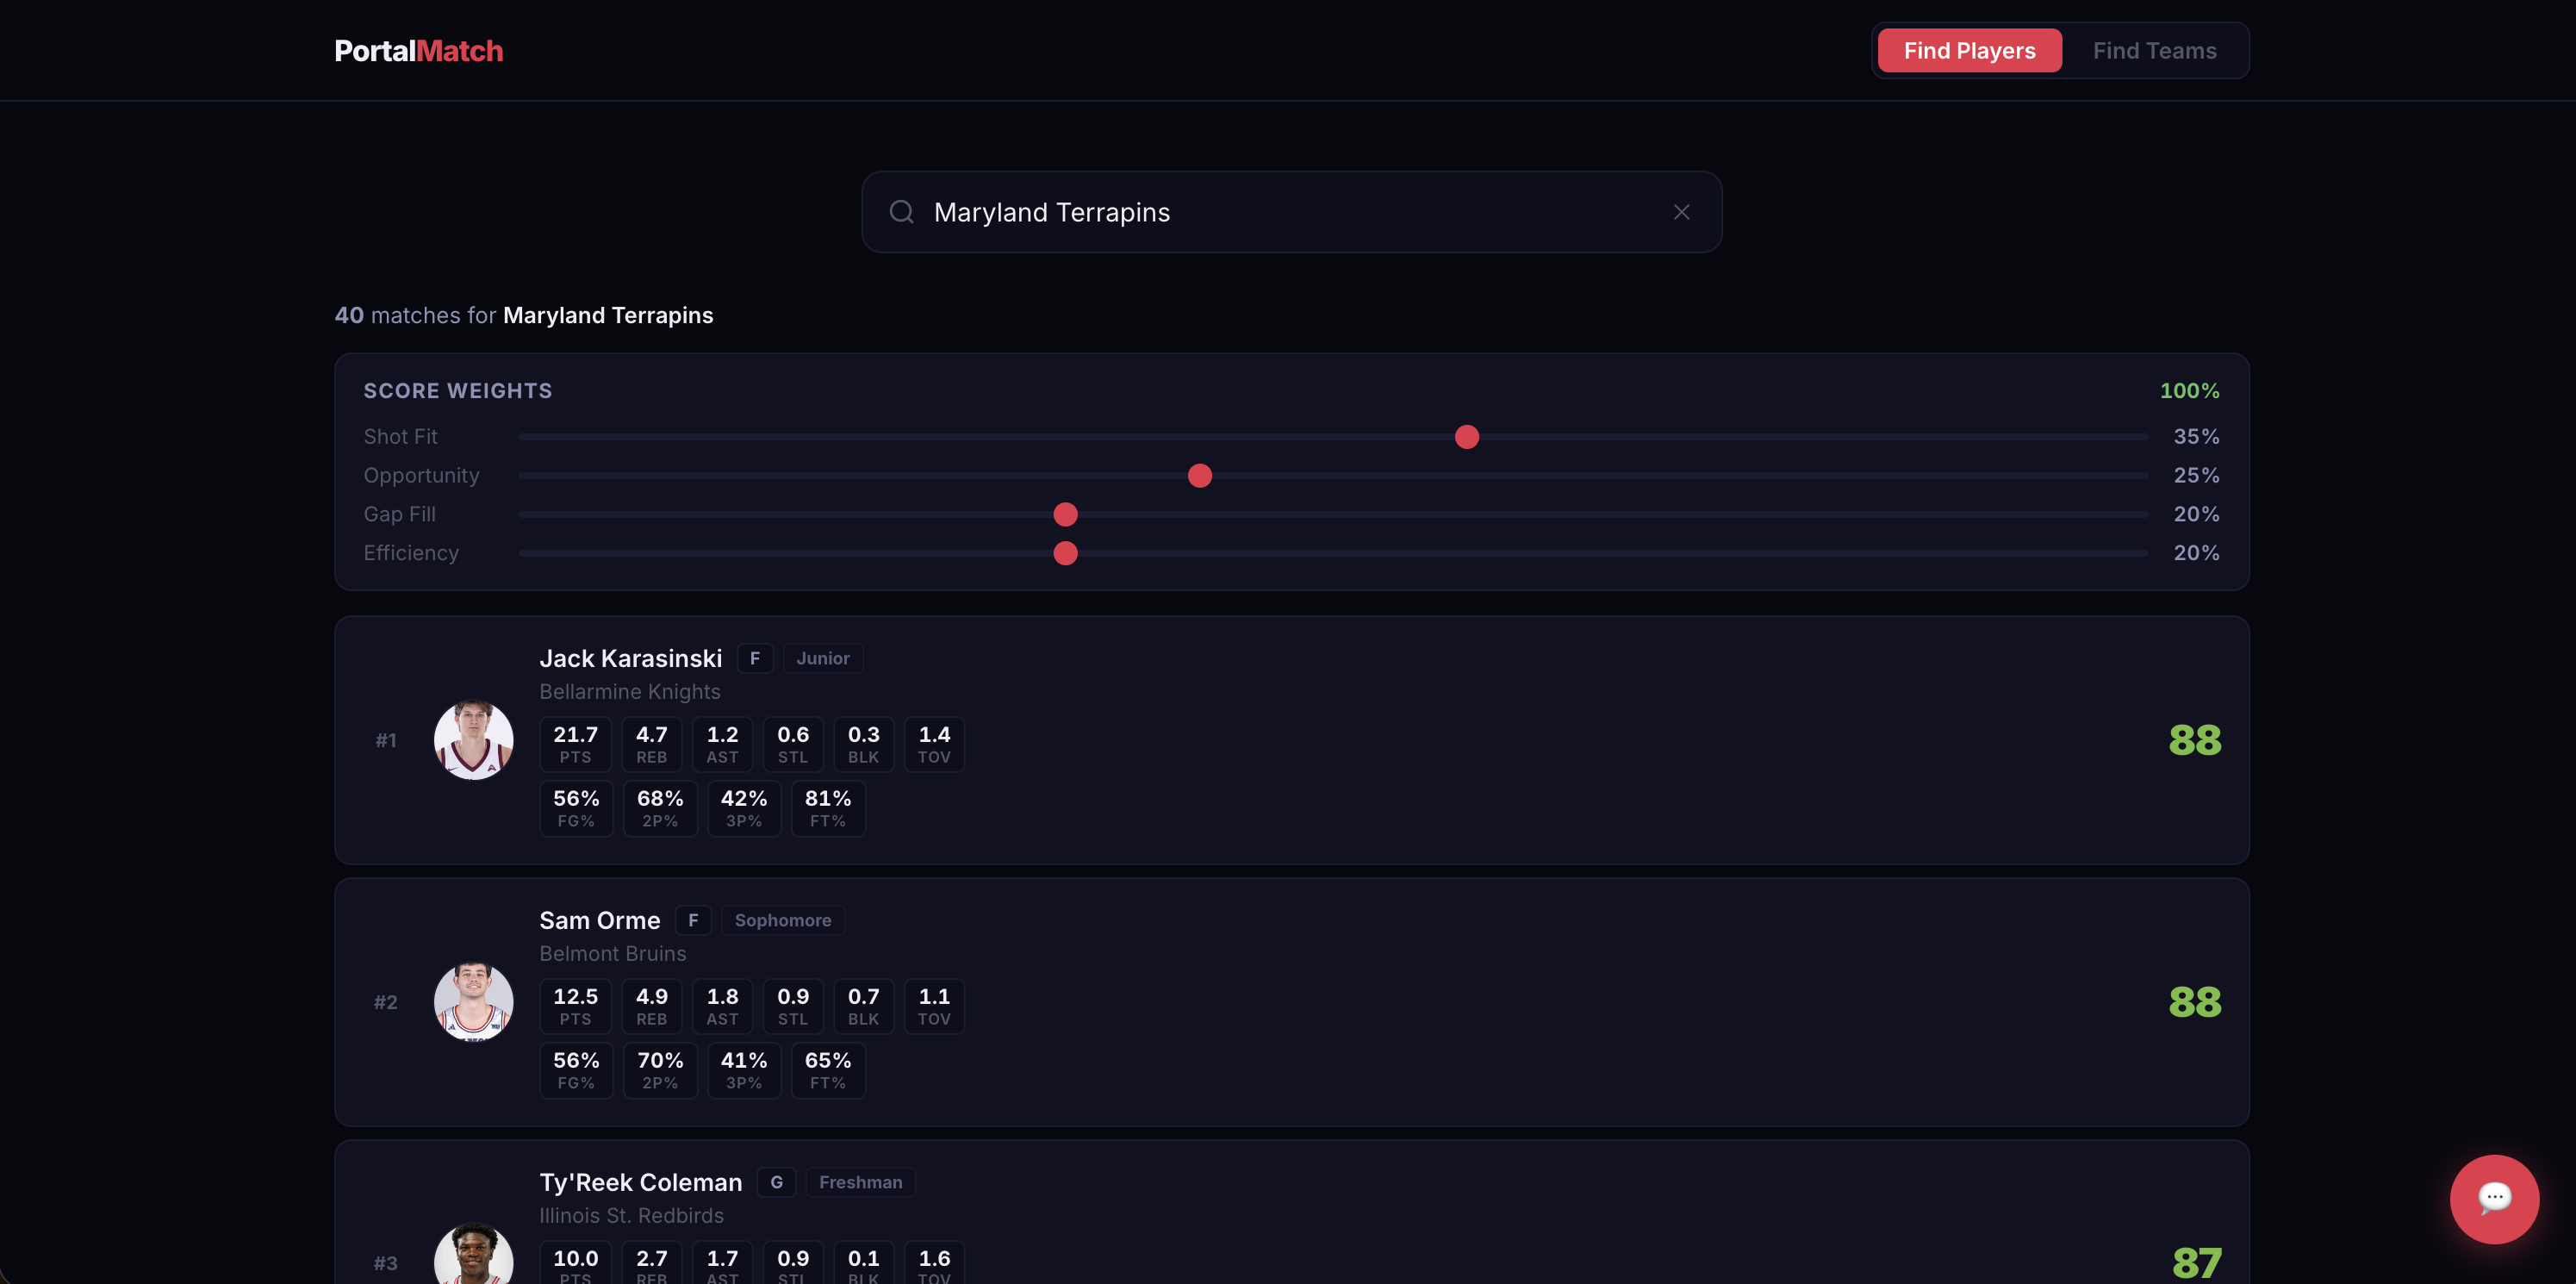Click the search magnifier icon

pos(901,212)
